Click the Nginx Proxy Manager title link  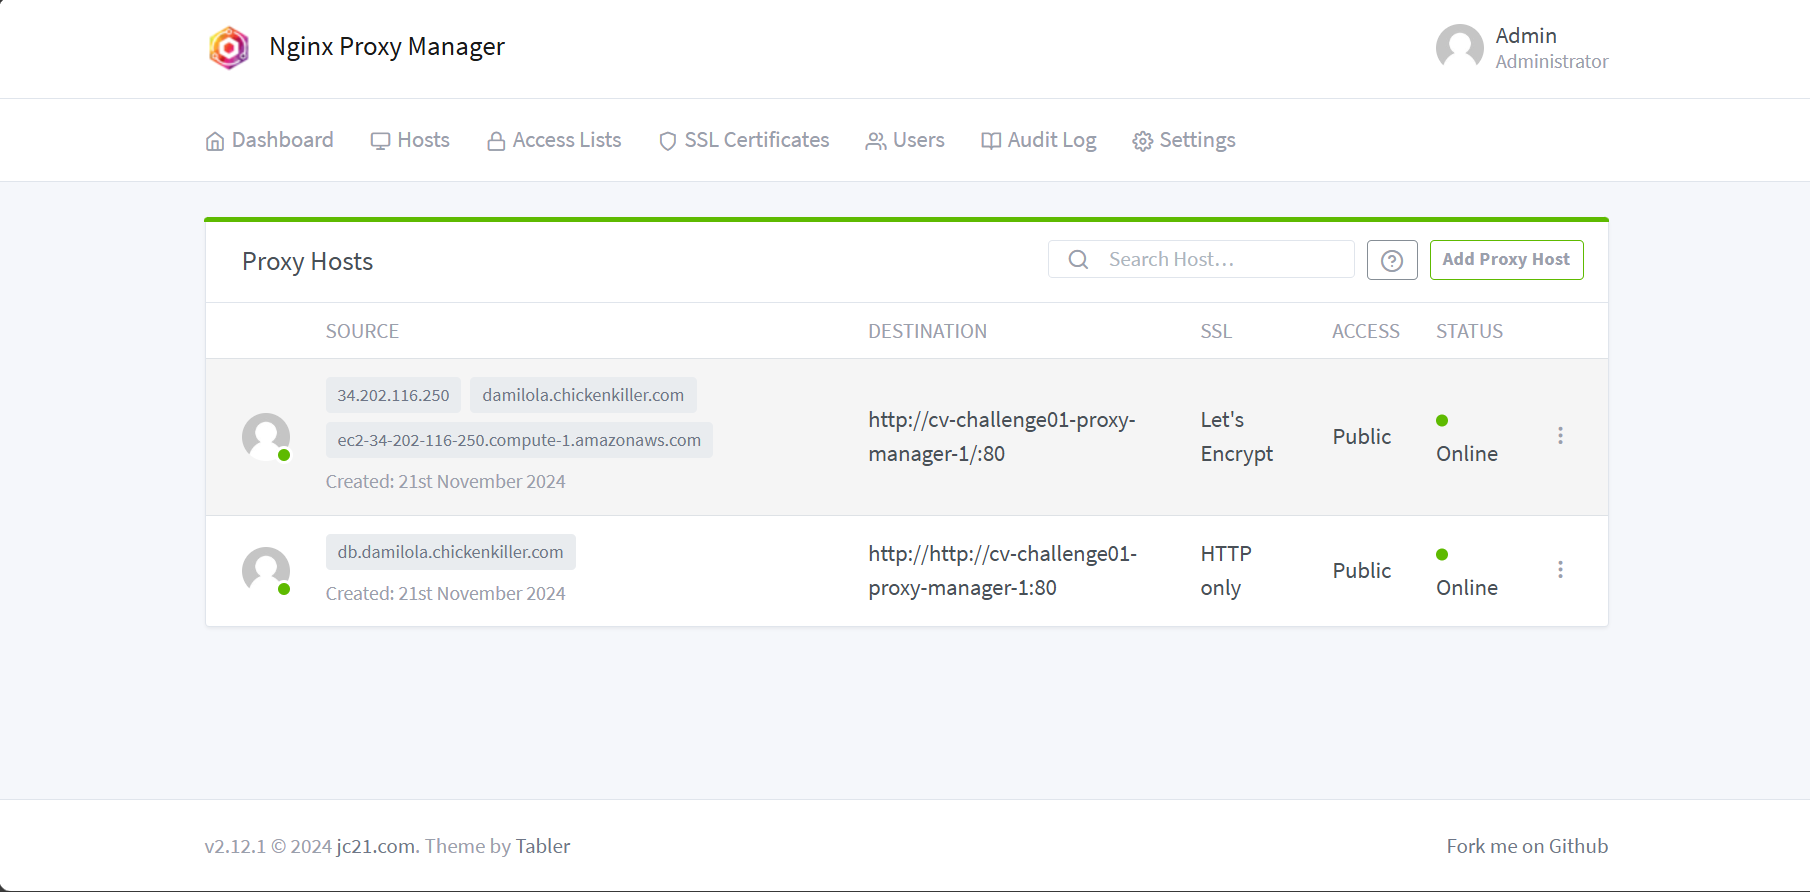387,47
